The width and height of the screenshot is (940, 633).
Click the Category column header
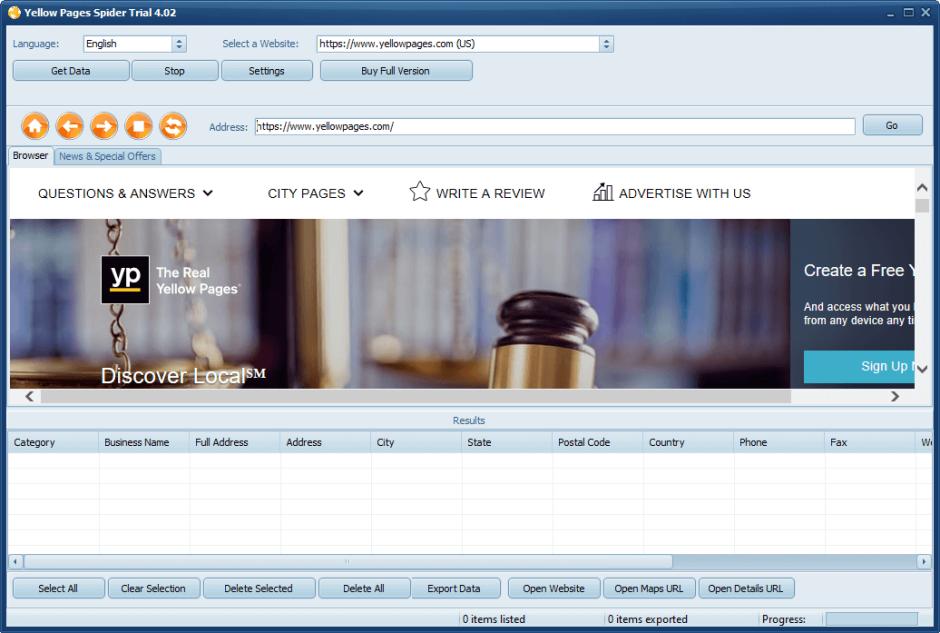53,442
